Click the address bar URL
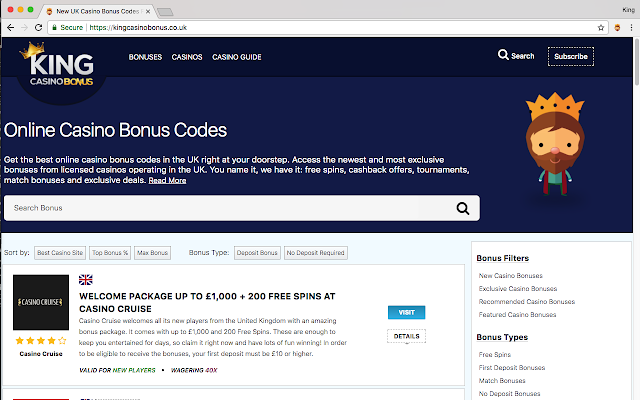Image resolution: width=640 pixels, height=400 pixels. [138, 27]
